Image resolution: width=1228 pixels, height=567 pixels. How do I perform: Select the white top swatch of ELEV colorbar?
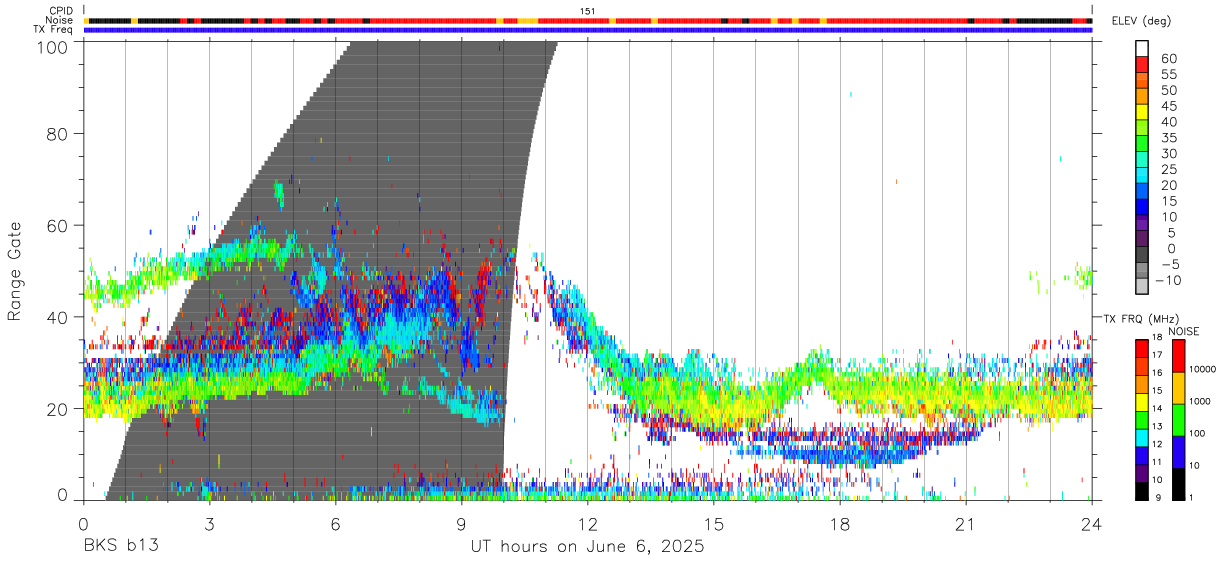[x=1142, y=47]
